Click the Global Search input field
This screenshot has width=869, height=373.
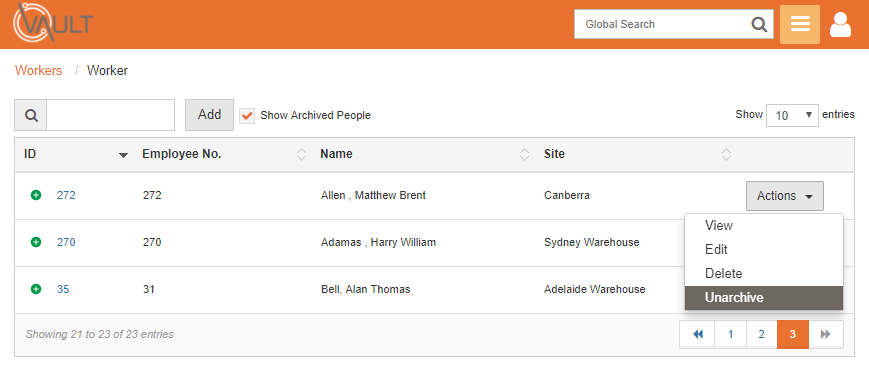pyautogui.click(x=662, y=24)
